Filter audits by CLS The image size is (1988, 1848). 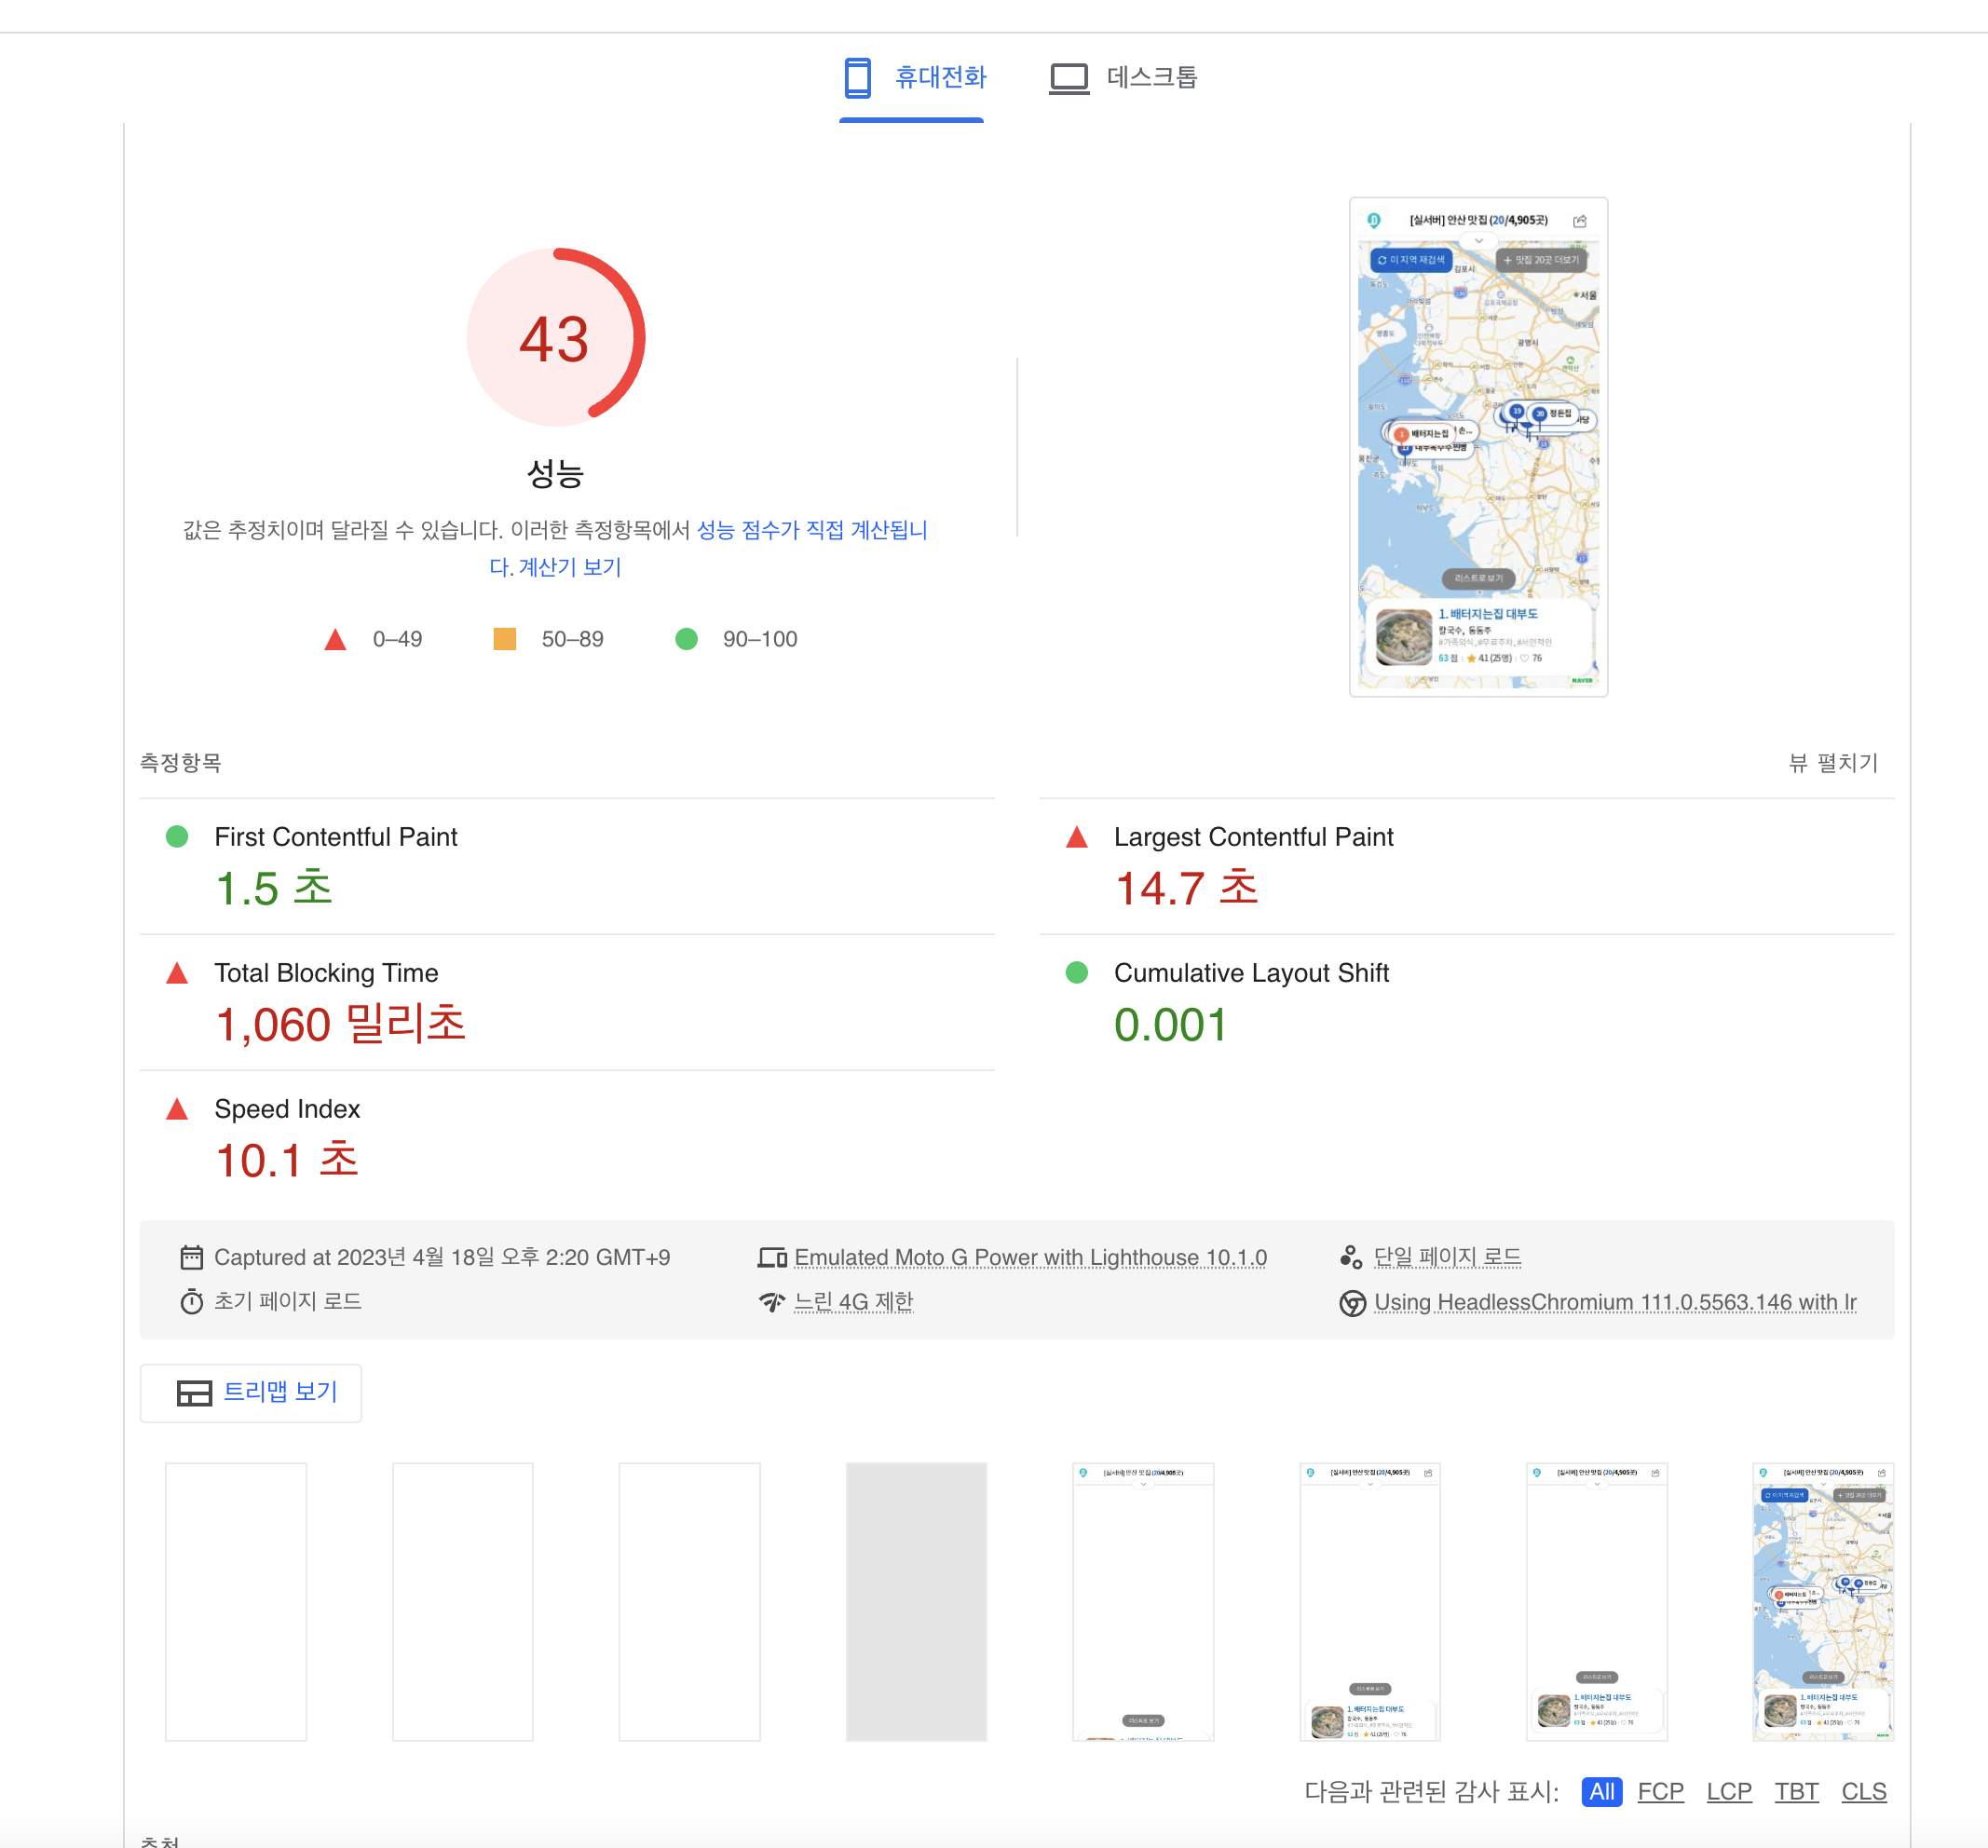coord(1863,1791)
